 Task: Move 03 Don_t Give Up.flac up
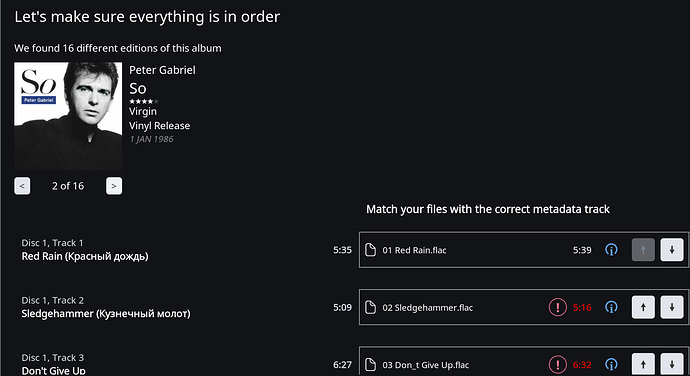[x=643, y=364]
